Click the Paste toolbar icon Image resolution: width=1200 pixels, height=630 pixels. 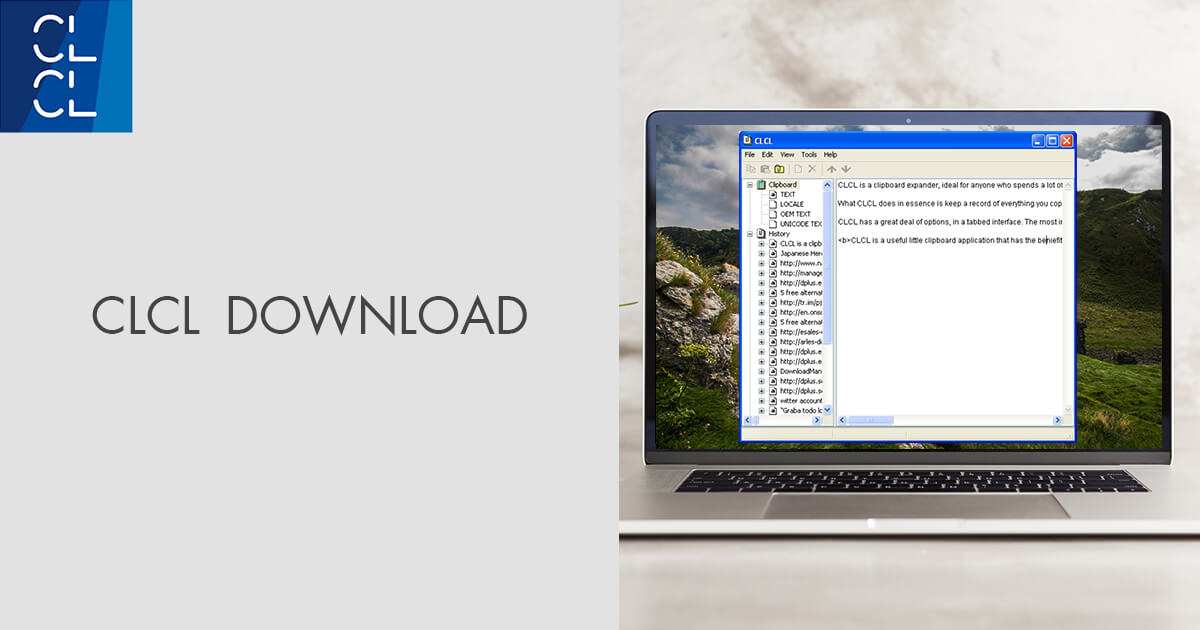pos(765,168)
